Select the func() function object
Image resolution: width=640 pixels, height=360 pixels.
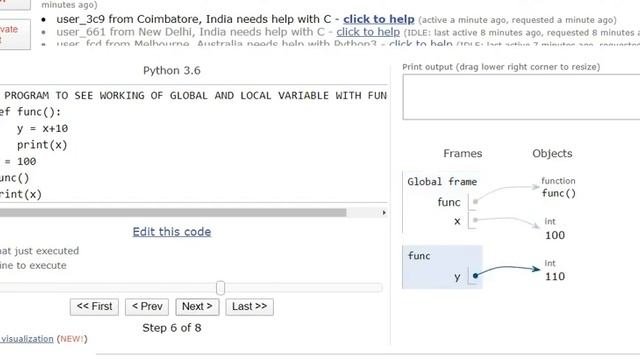[558, 193]
